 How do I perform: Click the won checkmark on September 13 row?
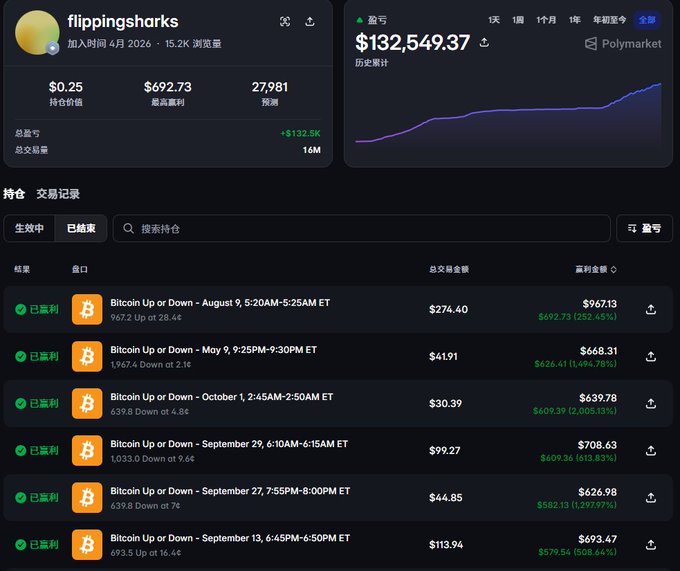coord(20,545)
